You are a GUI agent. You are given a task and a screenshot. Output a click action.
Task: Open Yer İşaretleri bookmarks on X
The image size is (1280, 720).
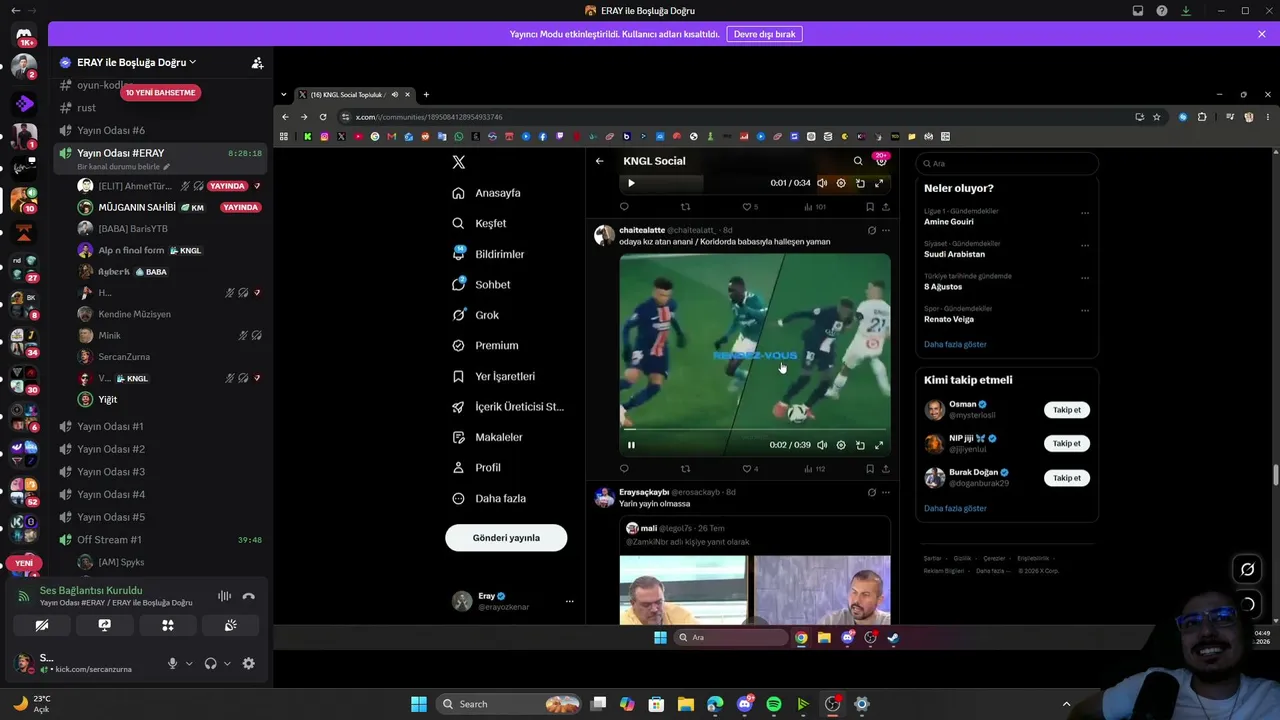tap(494, 376)
